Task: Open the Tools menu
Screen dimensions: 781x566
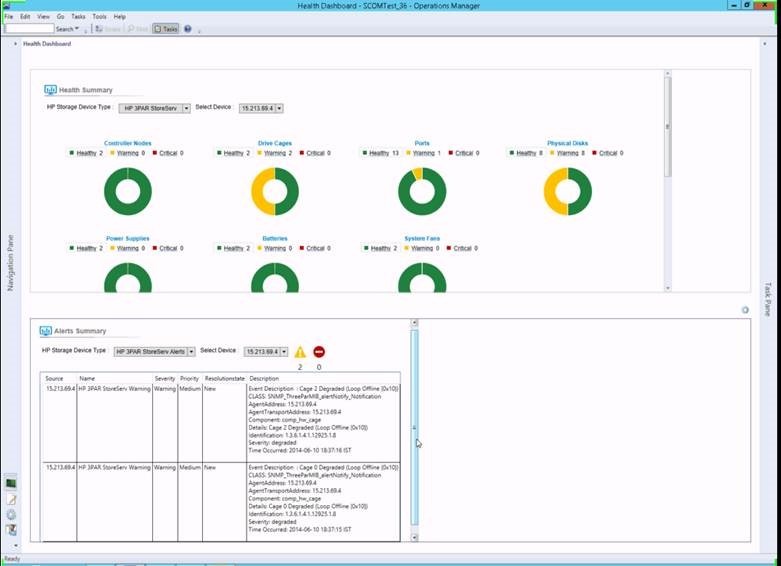Action: pos(99,17)
